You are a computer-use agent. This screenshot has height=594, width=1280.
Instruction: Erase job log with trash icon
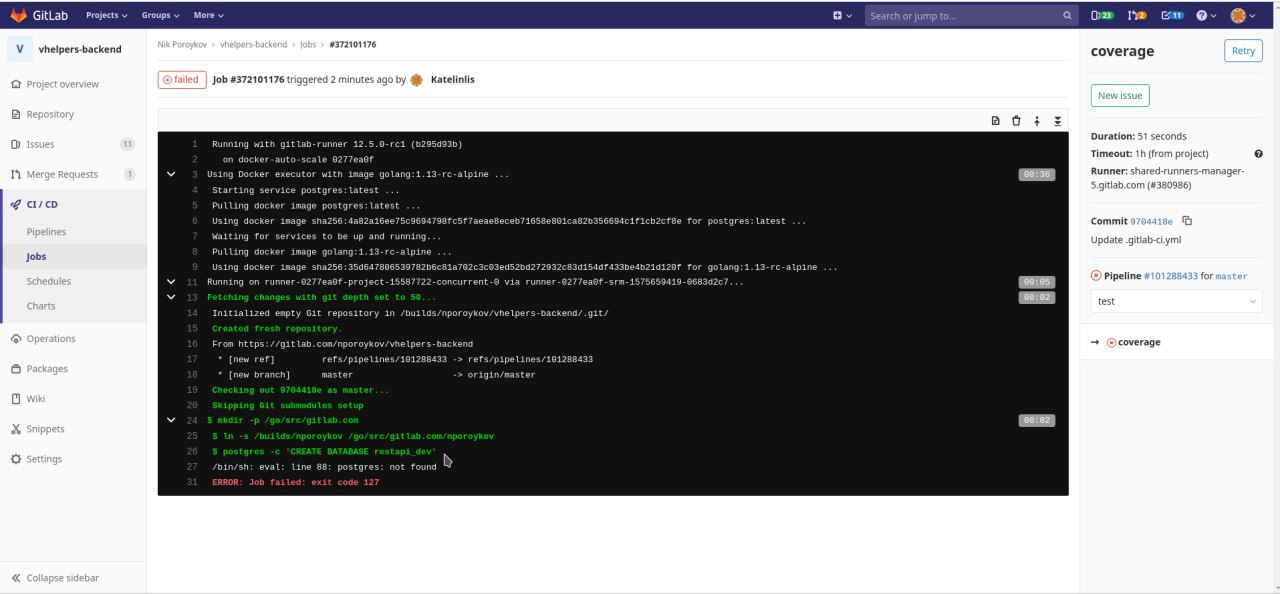(x=1016, y=121)
